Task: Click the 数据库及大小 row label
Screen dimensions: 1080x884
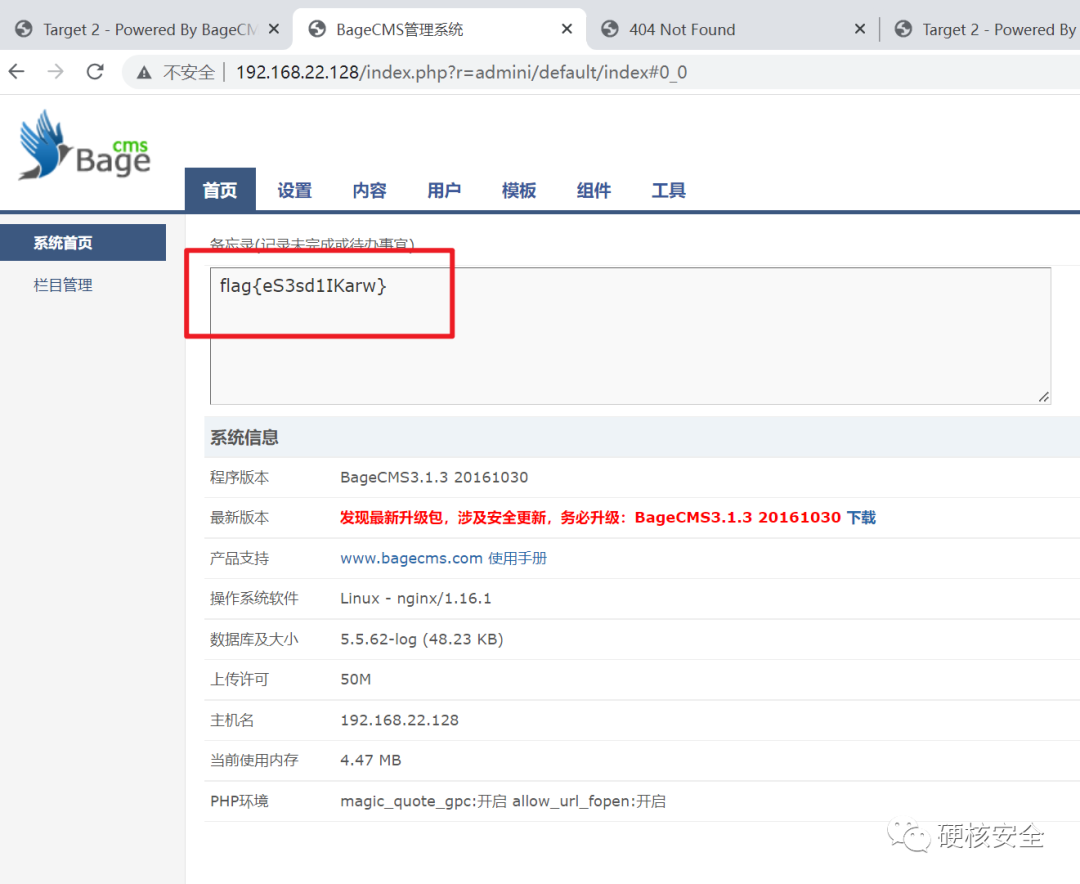Action: click(253, 639)
